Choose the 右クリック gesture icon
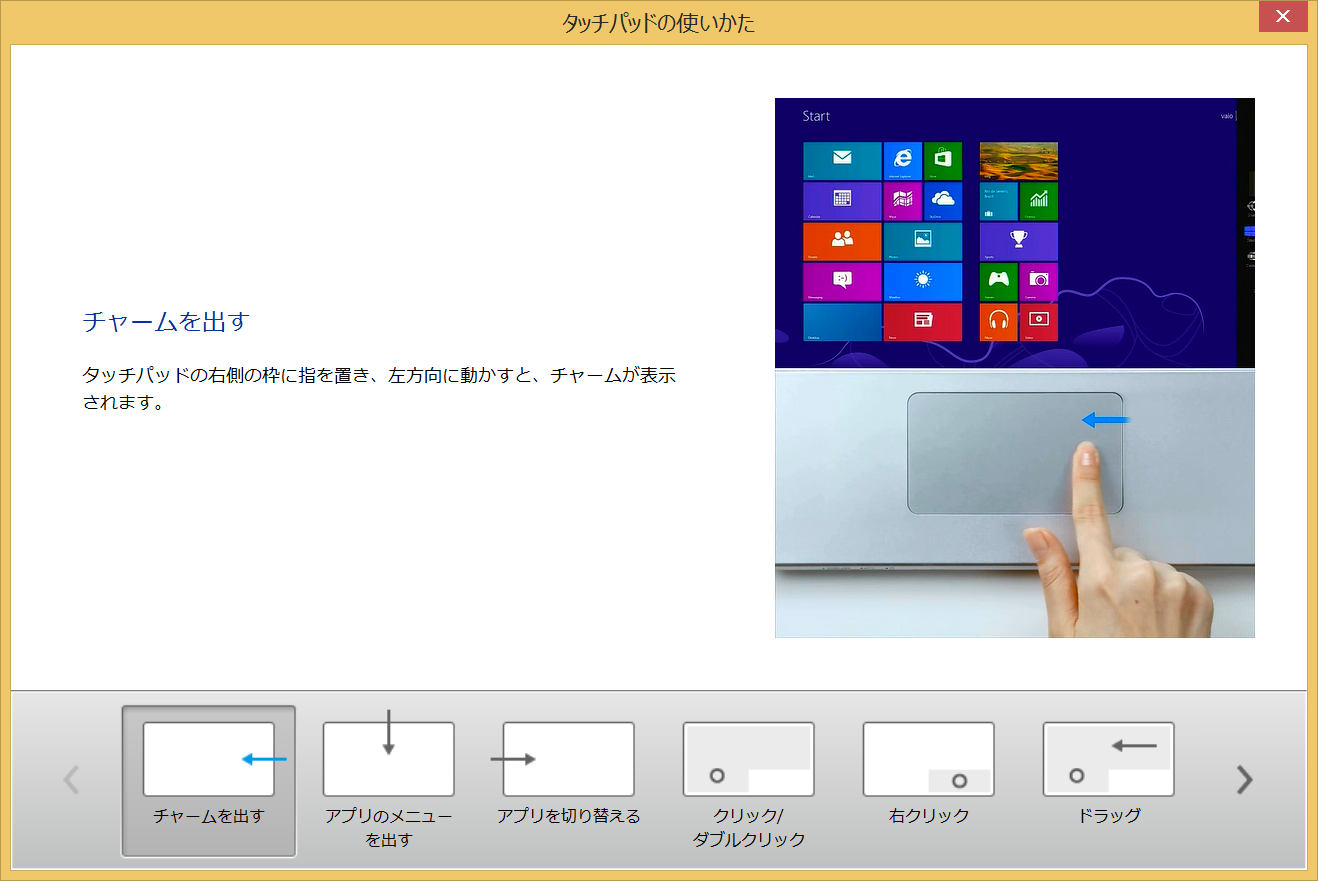 tap(928, 780)
